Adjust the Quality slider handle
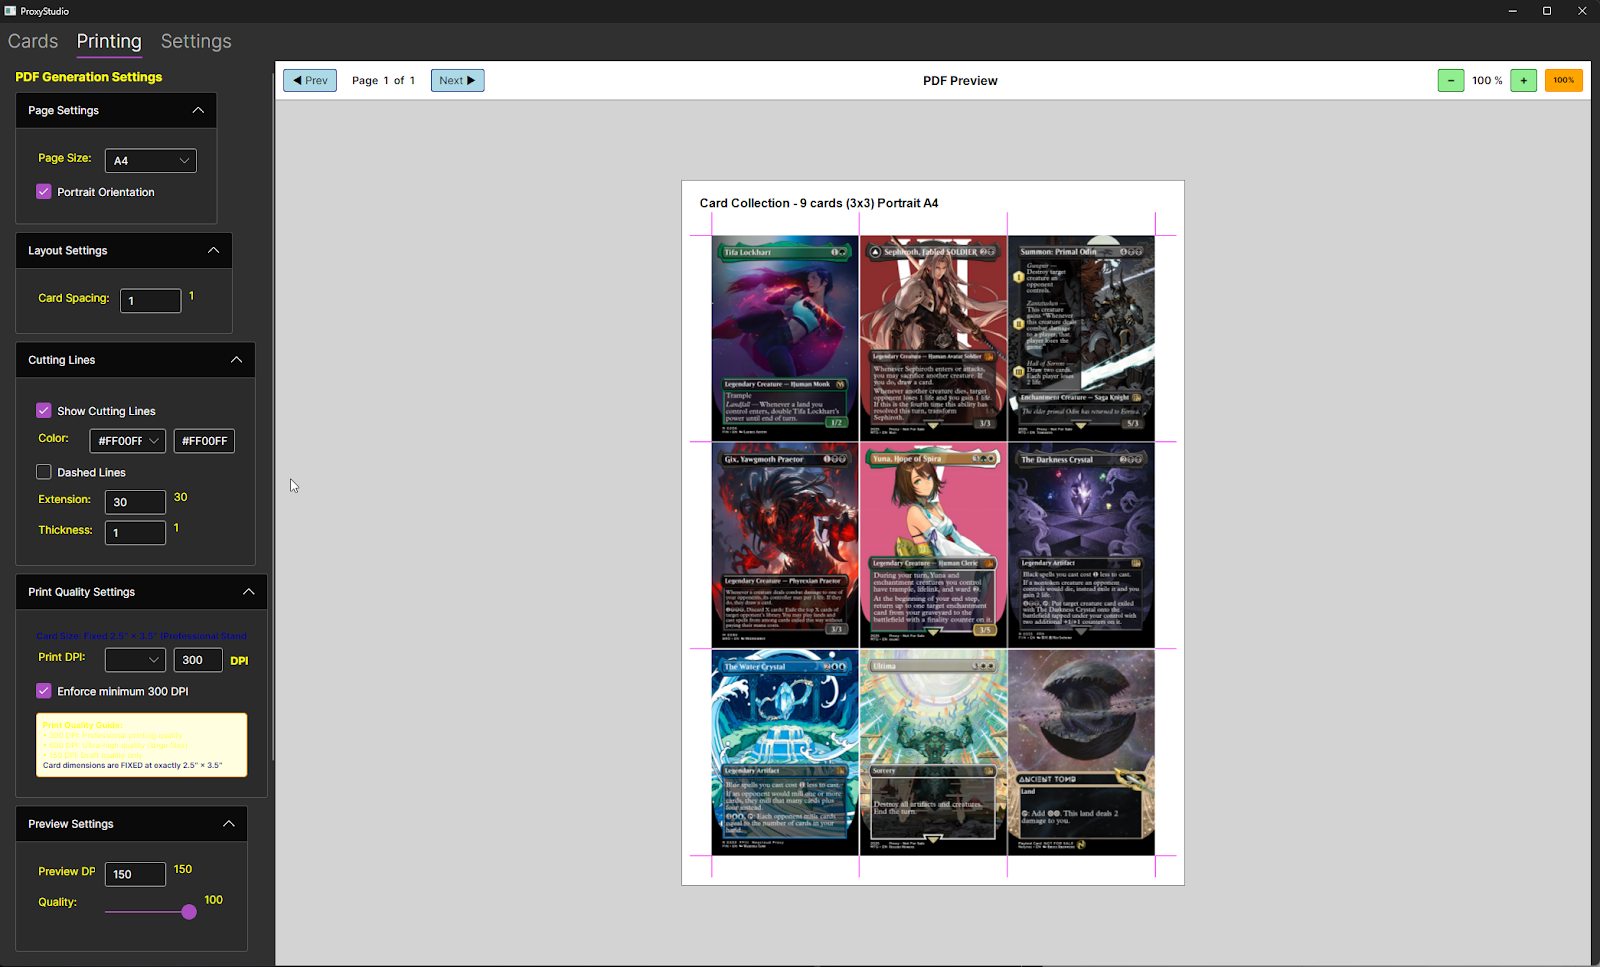 189,912
